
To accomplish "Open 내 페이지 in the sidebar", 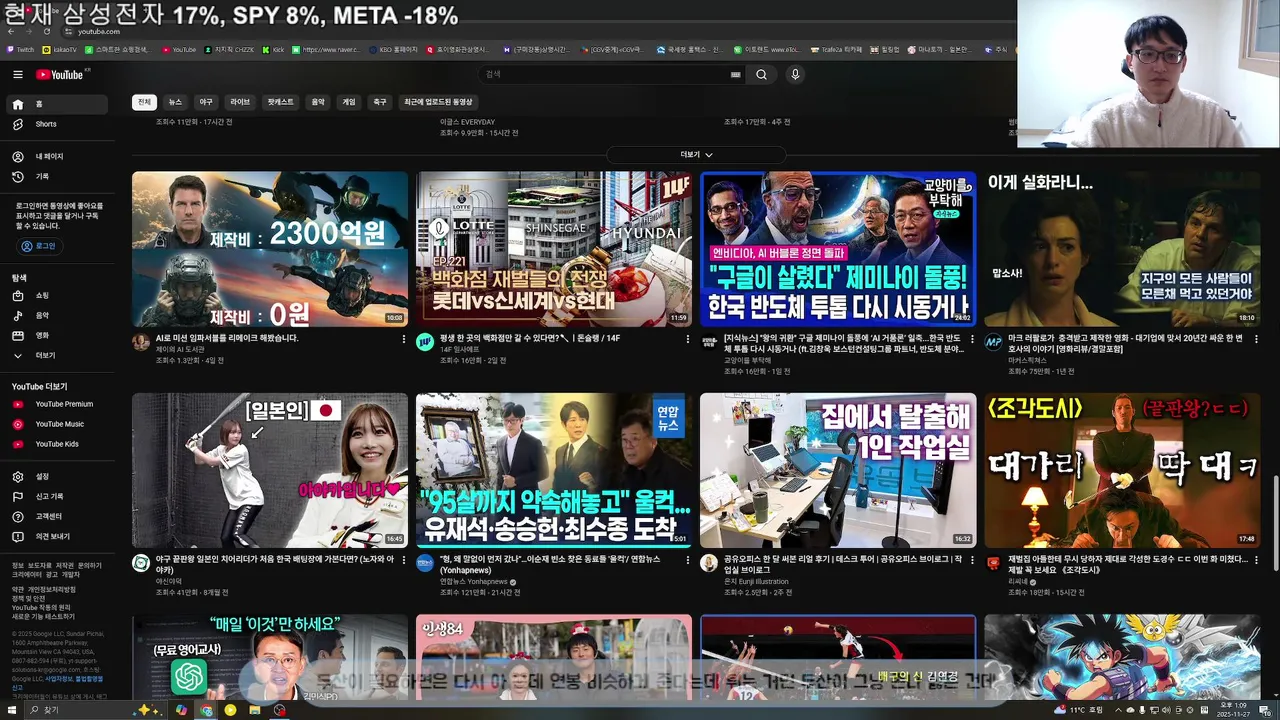I will [x=57, y=157].
